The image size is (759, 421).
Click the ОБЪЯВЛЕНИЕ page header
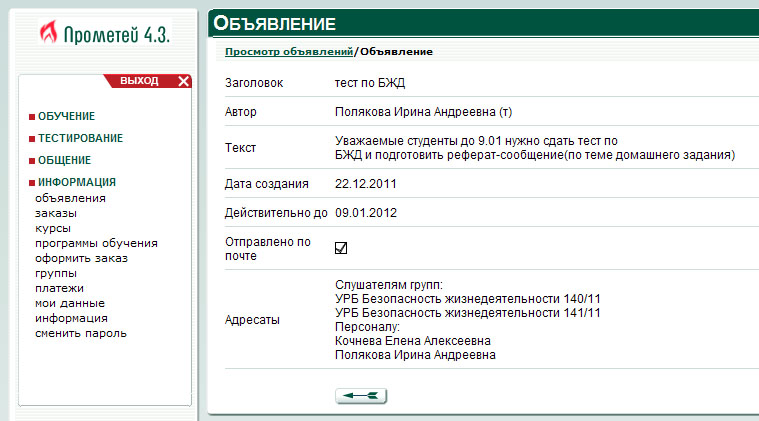(x=274, y=23)
